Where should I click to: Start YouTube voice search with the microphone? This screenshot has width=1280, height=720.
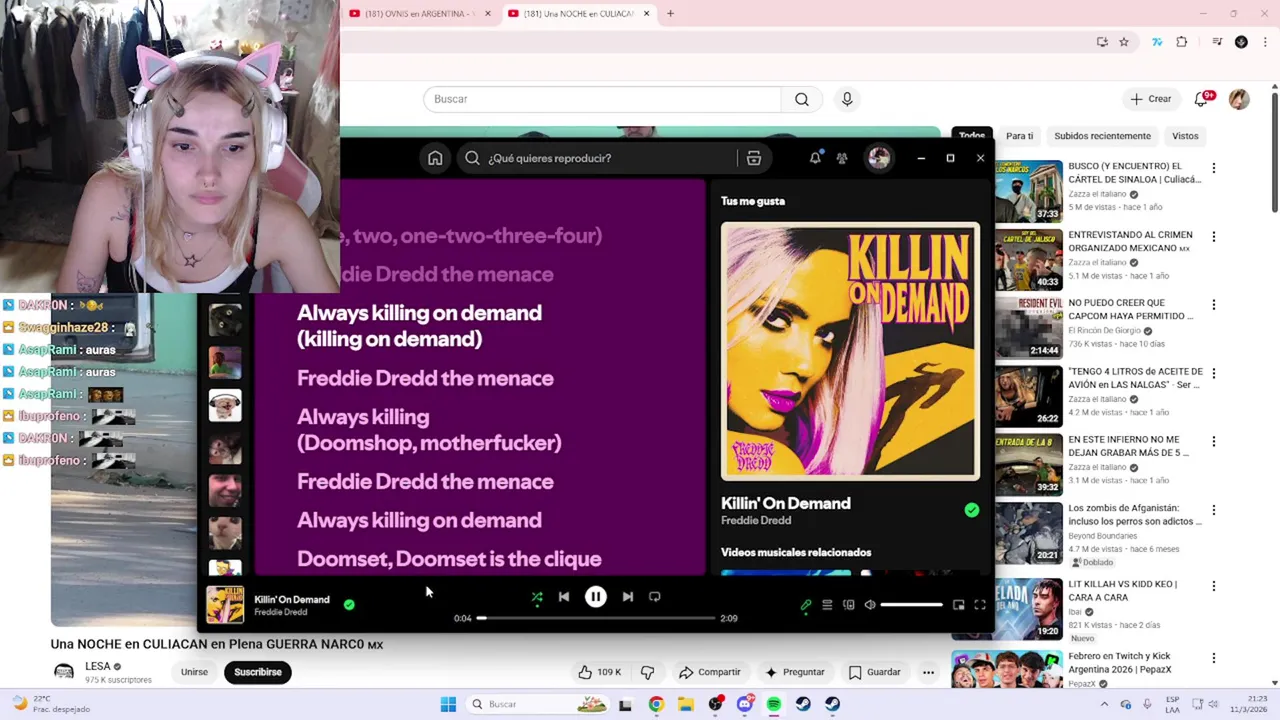(x=847, y=99)
